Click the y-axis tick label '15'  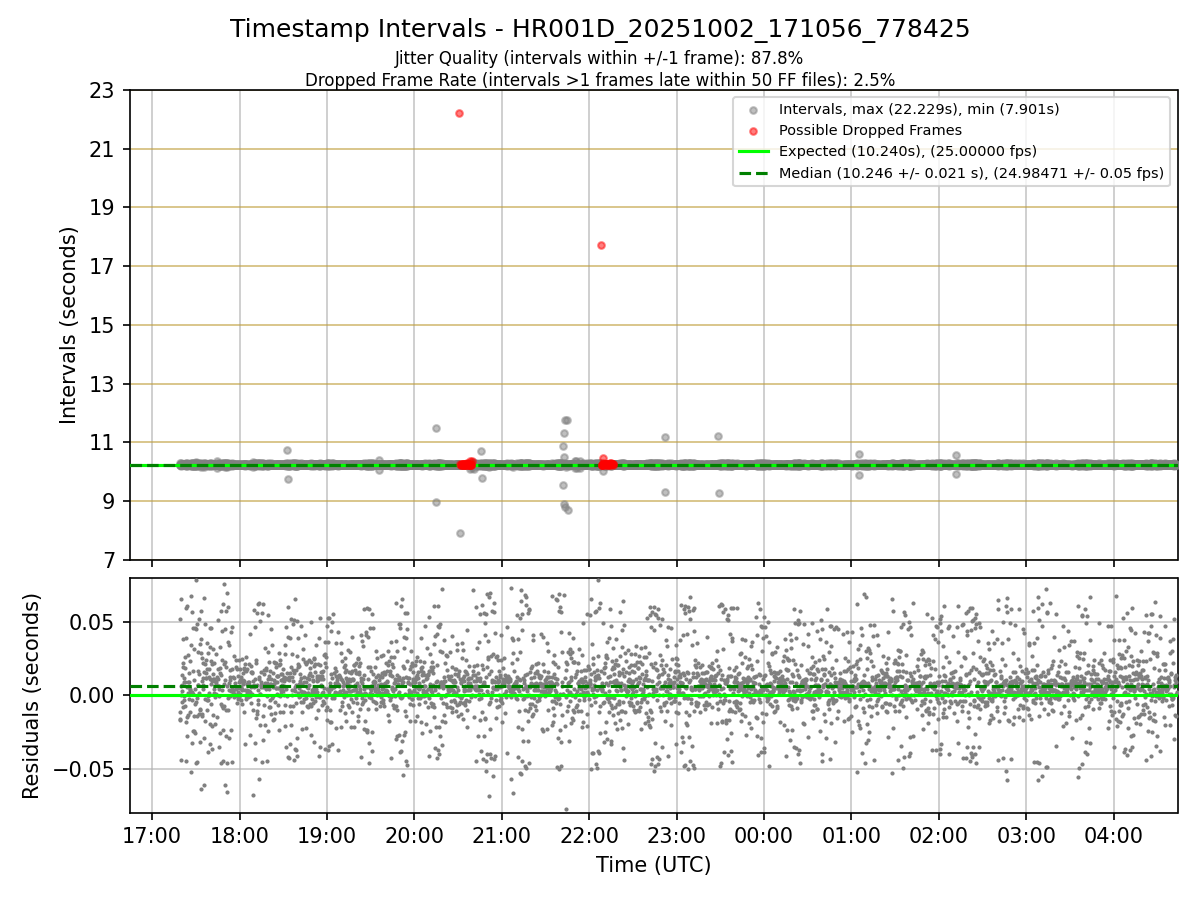click(103, 326)
